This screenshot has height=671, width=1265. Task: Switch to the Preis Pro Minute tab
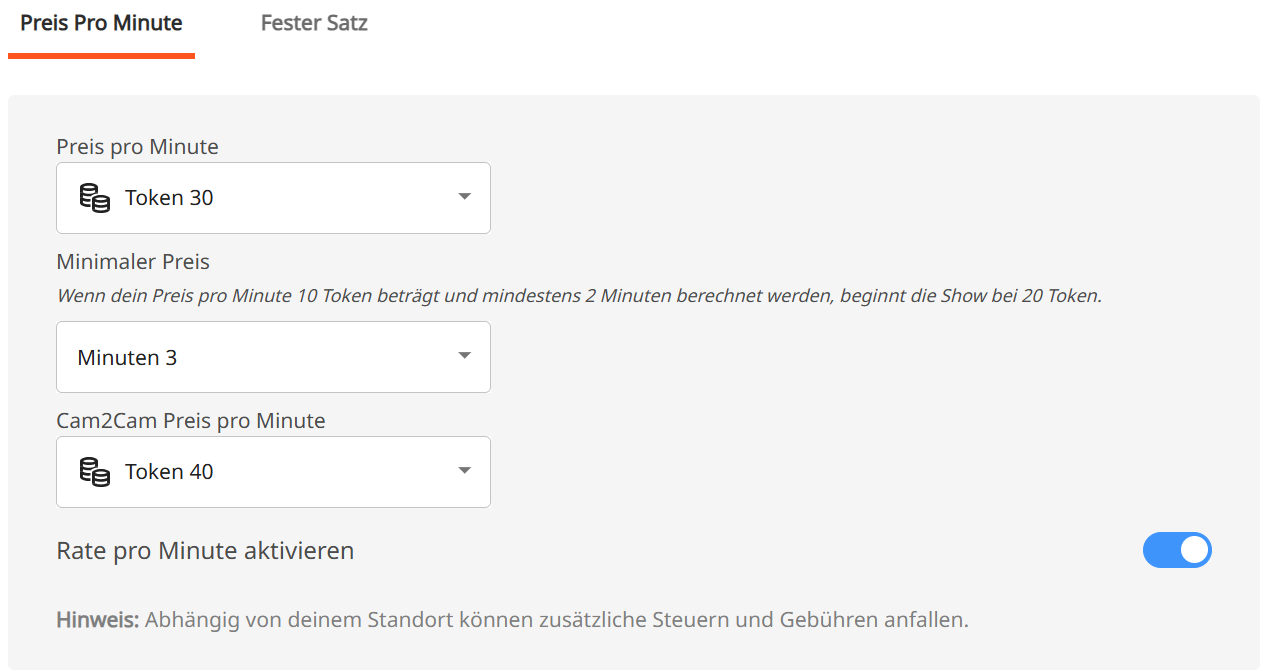pyautogui.click(x=101, y=23)
